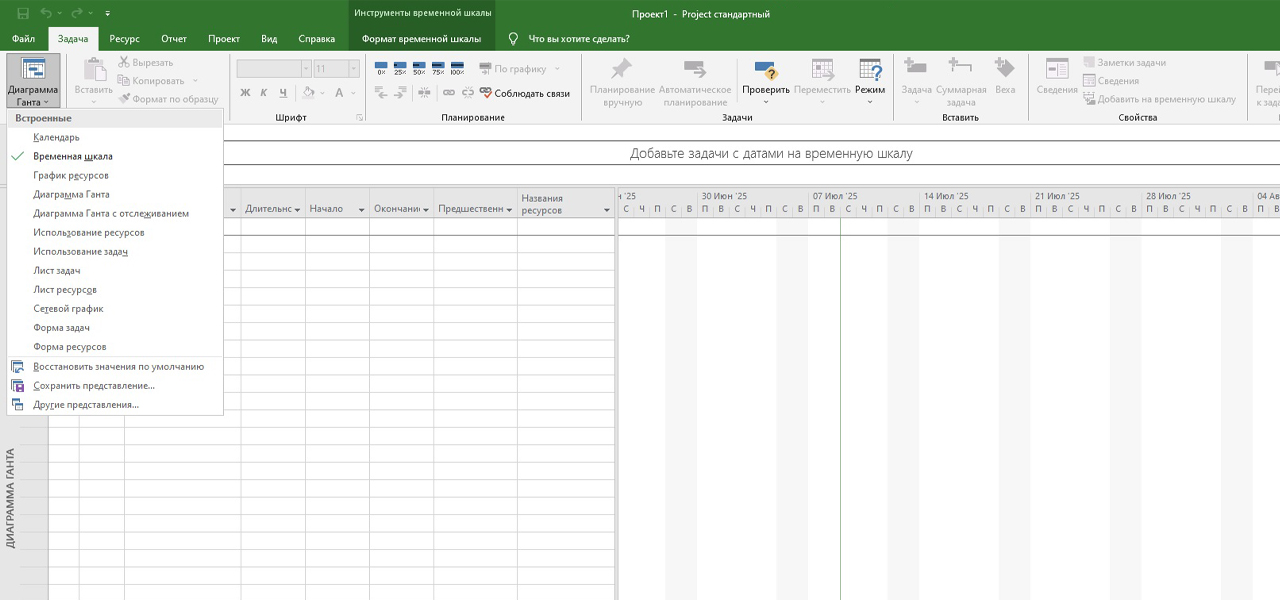Click the timeline placeholder Добавьте задачи
The width and height of the screenshot is (1280, 600).
(x=770, y=154)
